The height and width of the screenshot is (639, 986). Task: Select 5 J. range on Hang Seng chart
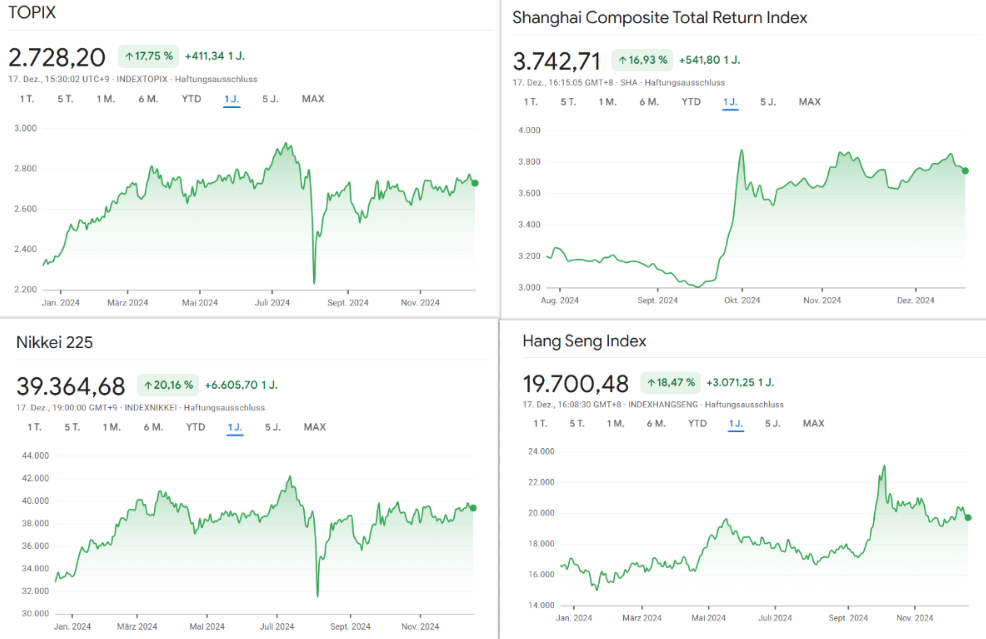773,423
